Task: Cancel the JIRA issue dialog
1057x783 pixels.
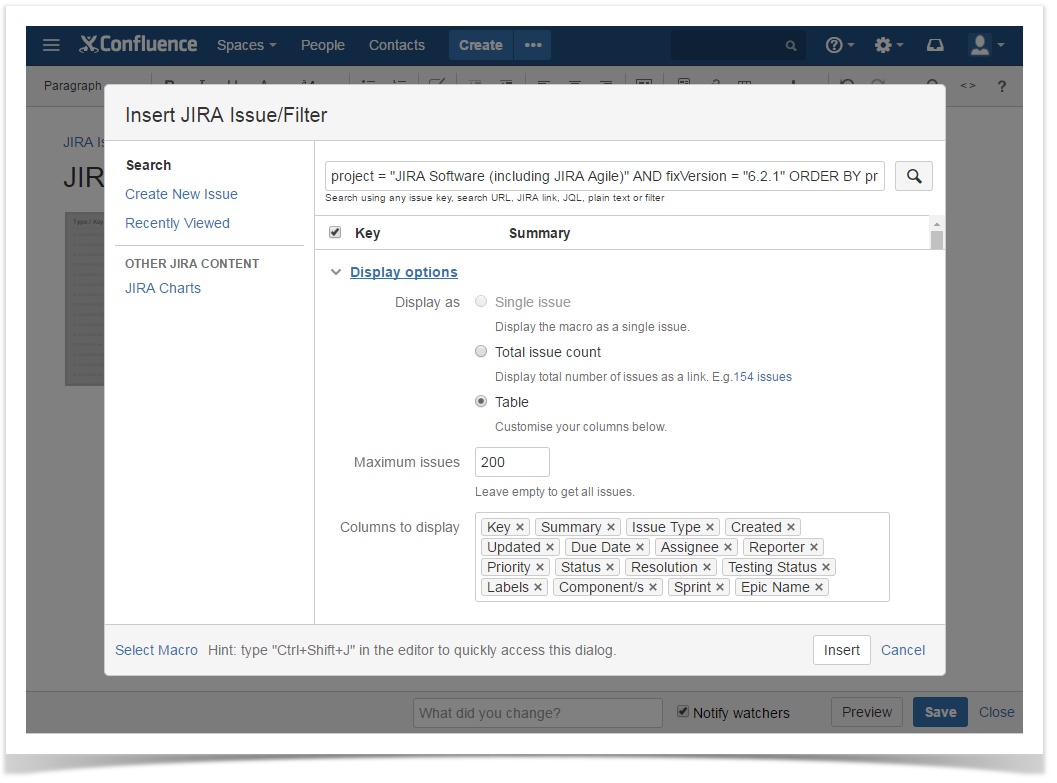Action: point(903,650)
